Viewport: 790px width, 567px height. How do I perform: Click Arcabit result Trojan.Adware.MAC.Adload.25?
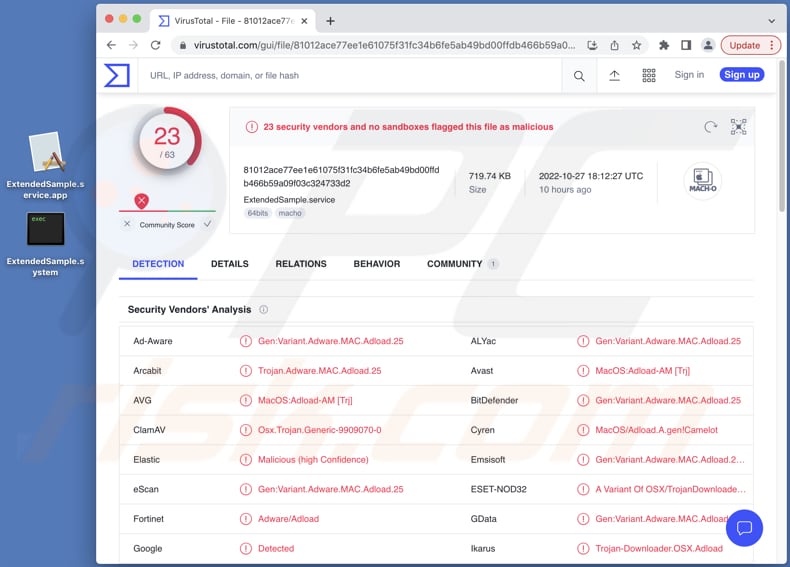tap(319, 371)
